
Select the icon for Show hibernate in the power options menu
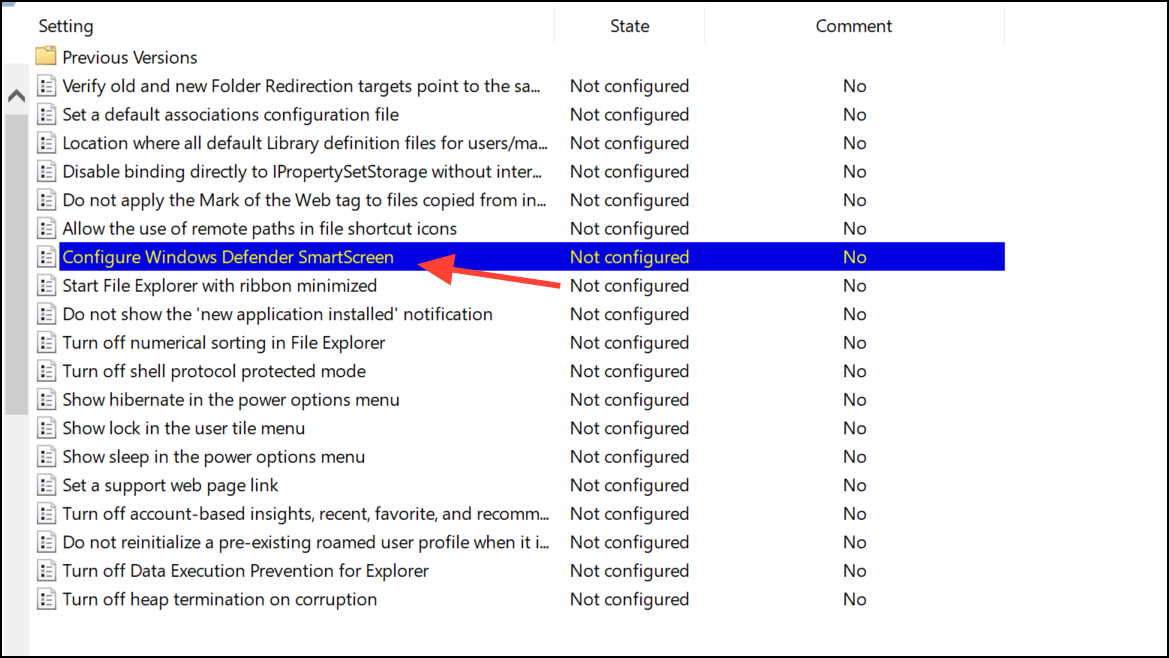pos(46,399)
